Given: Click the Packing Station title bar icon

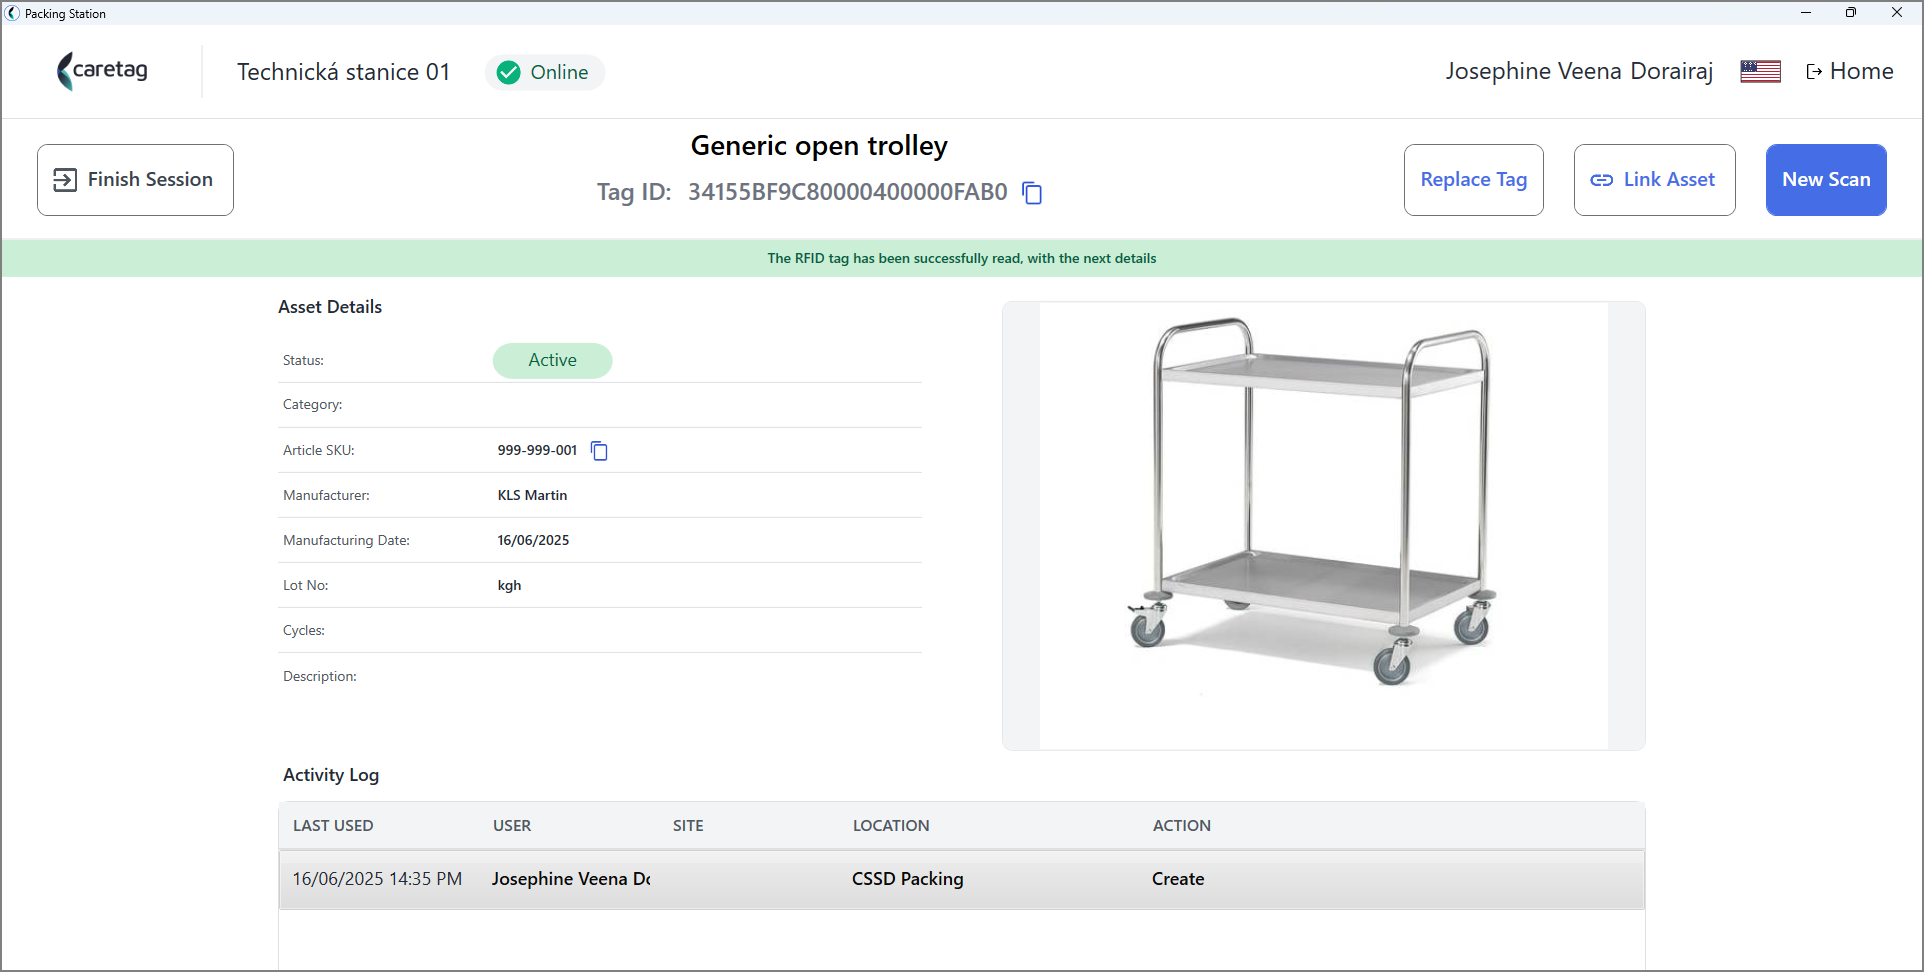Looking at the screenshot, I should (12, 13).
